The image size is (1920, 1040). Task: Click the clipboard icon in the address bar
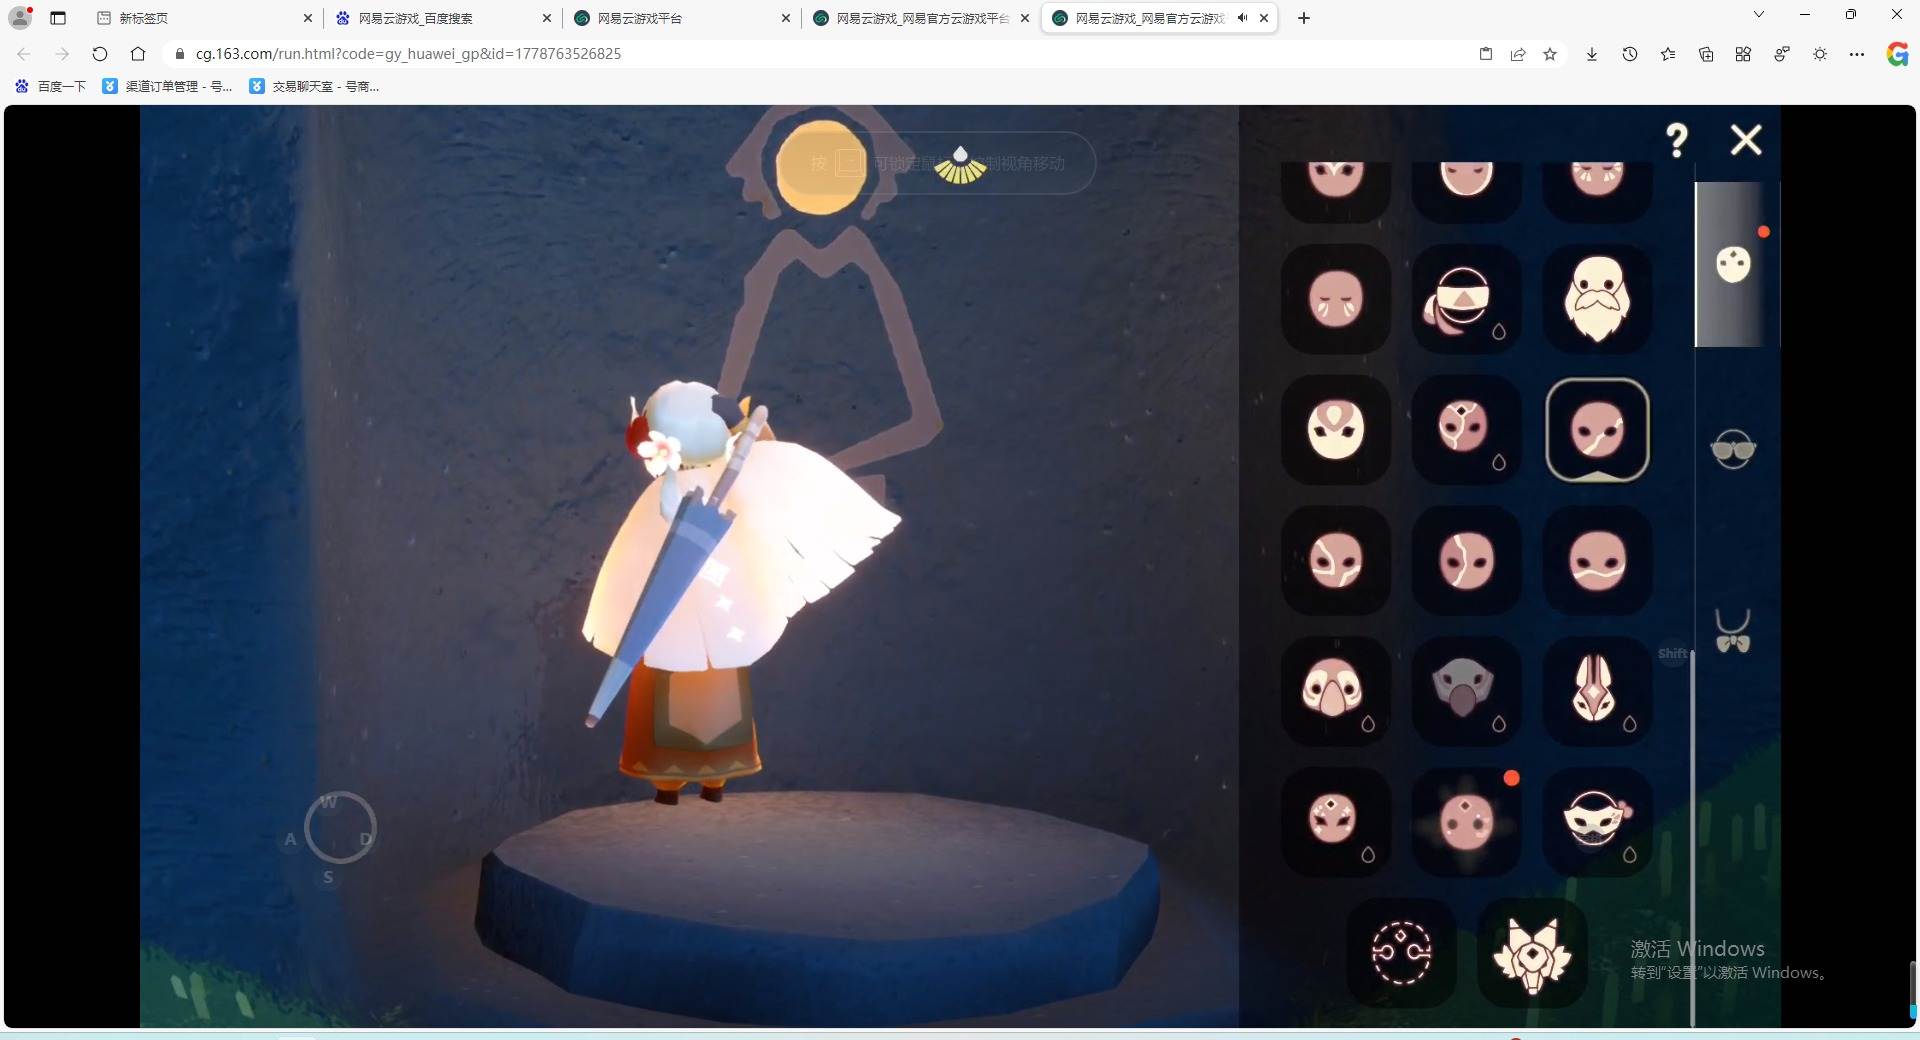coord(1486,54)
